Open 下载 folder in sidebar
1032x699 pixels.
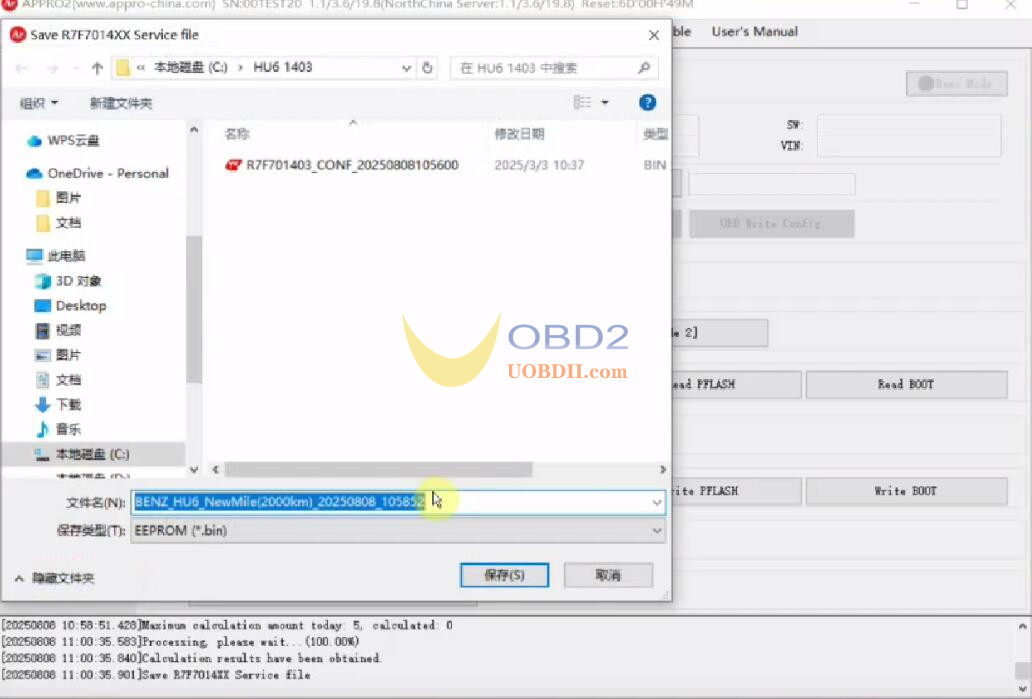pos(58,405)
